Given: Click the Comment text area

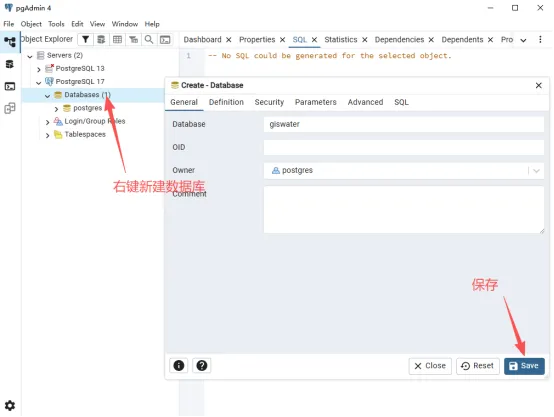Looking at the screenshot, I should tap(403, 210).
